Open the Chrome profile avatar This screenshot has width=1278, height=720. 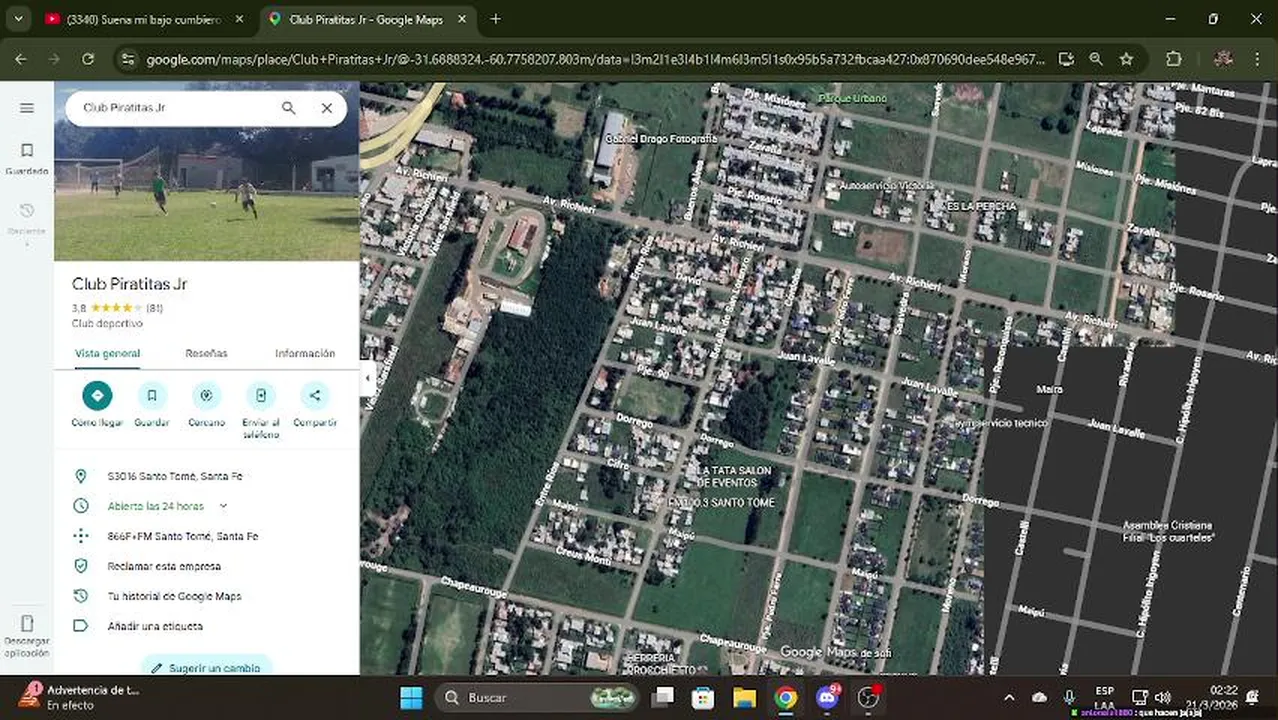pos(1222,59)
